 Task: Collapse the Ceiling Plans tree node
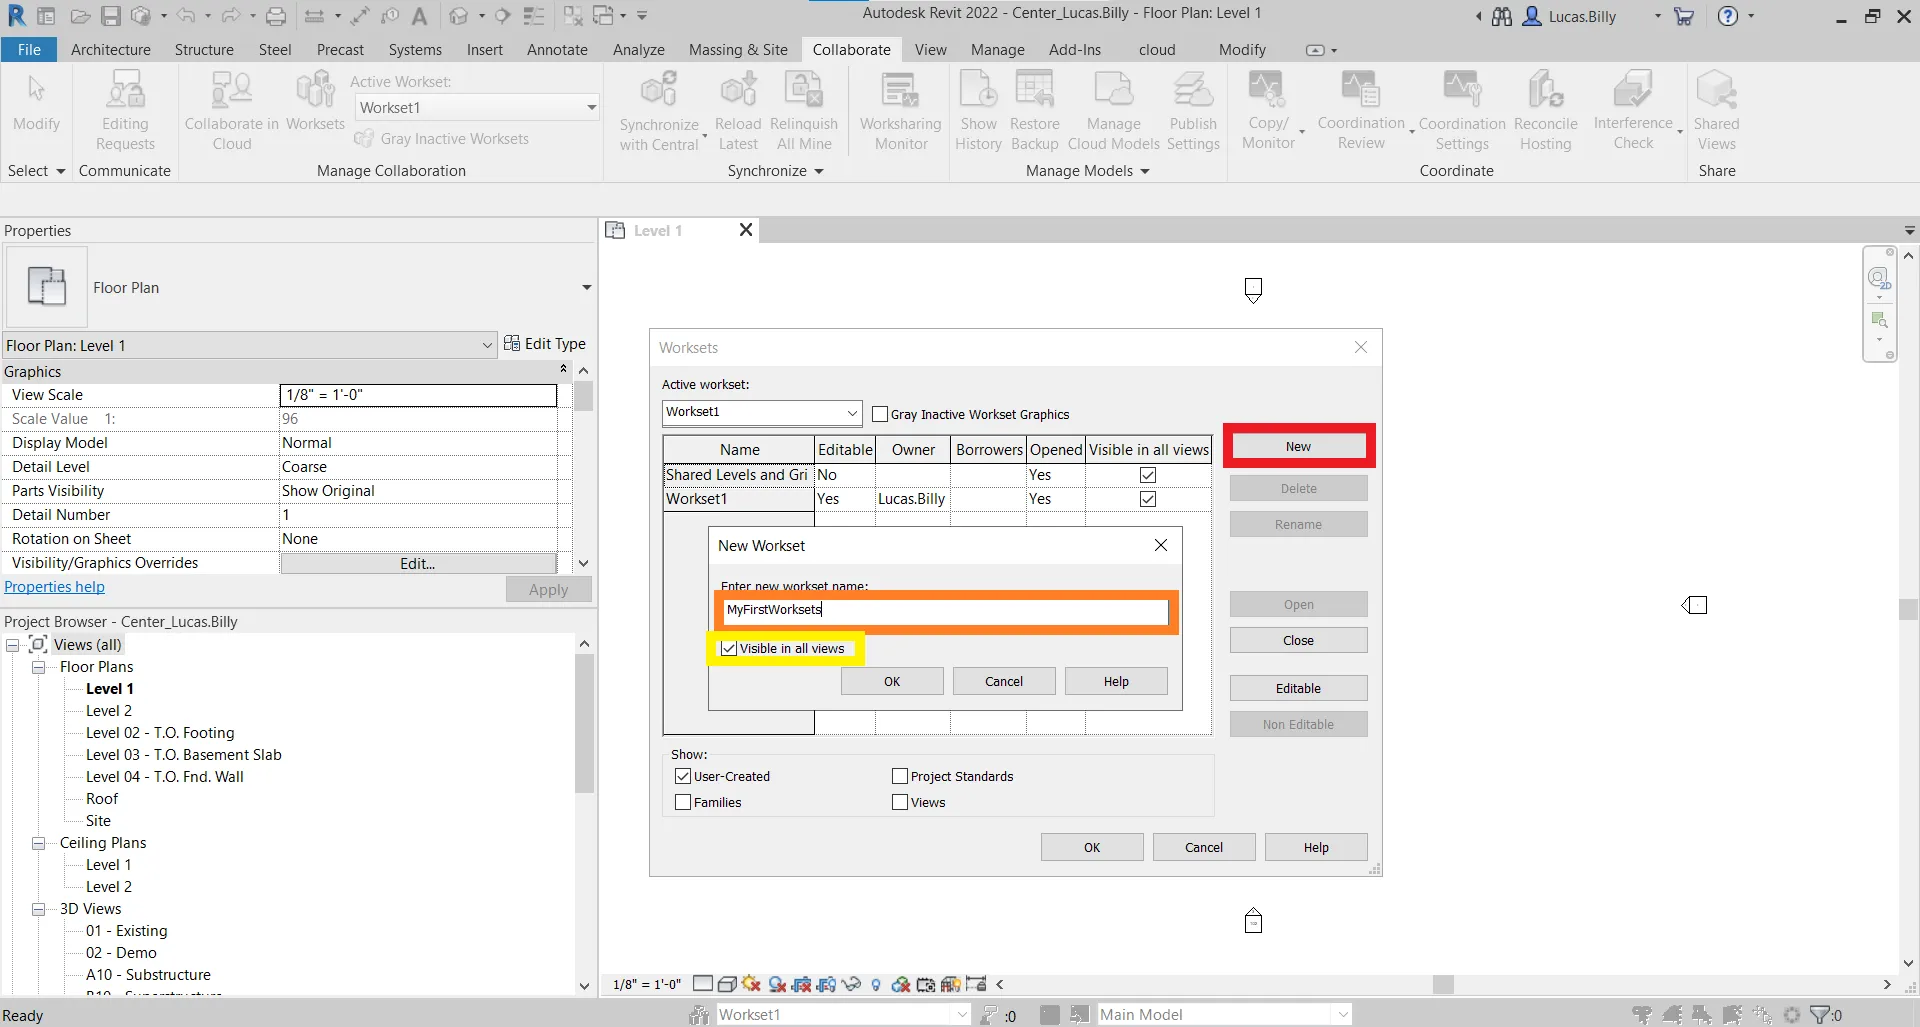(x=38, y=843)
